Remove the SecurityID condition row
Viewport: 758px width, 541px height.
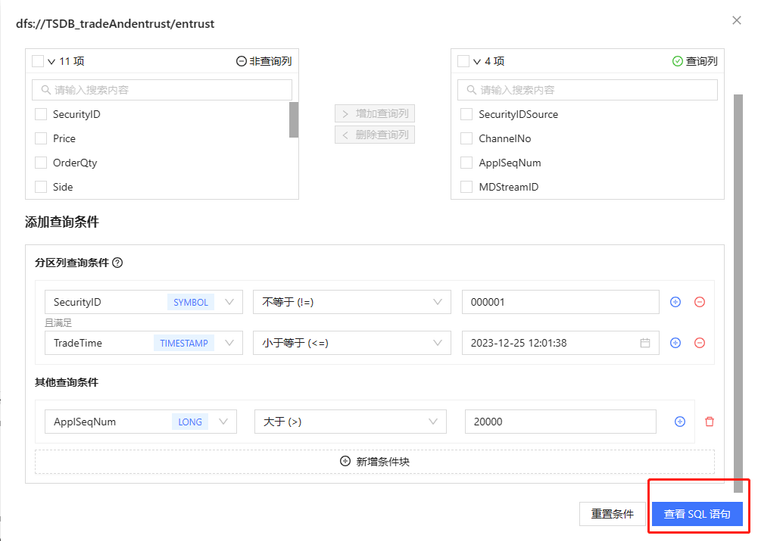(699, 302)
